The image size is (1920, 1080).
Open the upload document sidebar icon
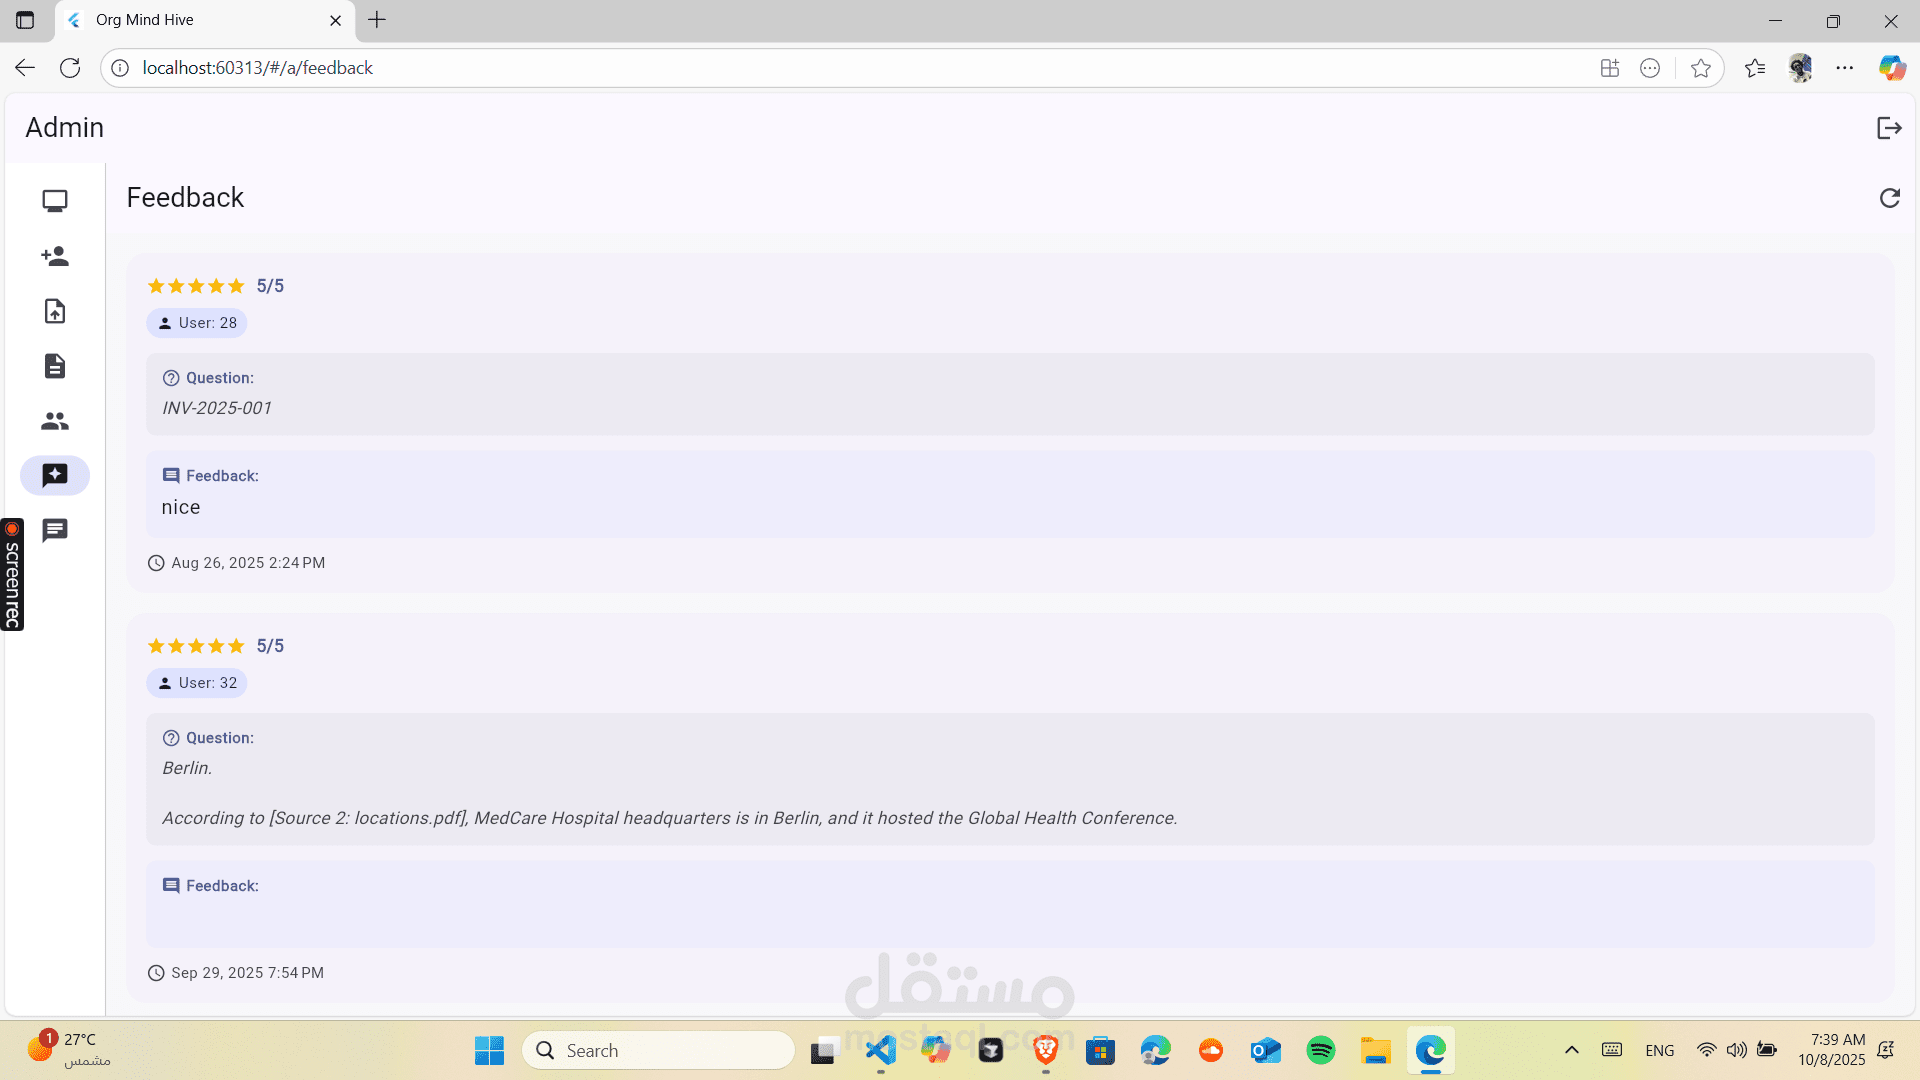(x=55, y=311)
